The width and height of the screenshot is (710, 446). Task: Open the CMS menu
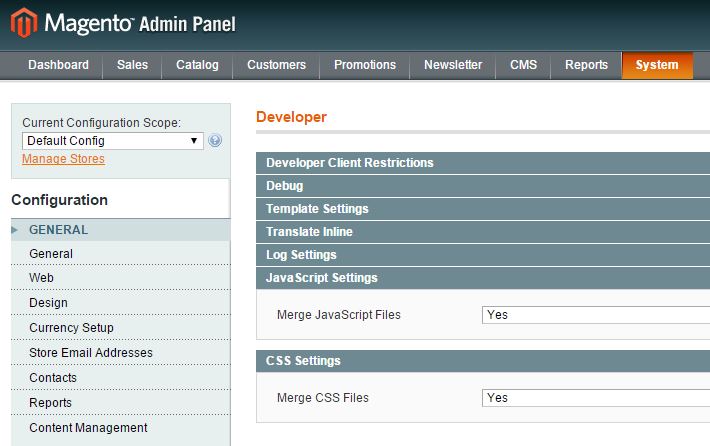coord(523,65)
